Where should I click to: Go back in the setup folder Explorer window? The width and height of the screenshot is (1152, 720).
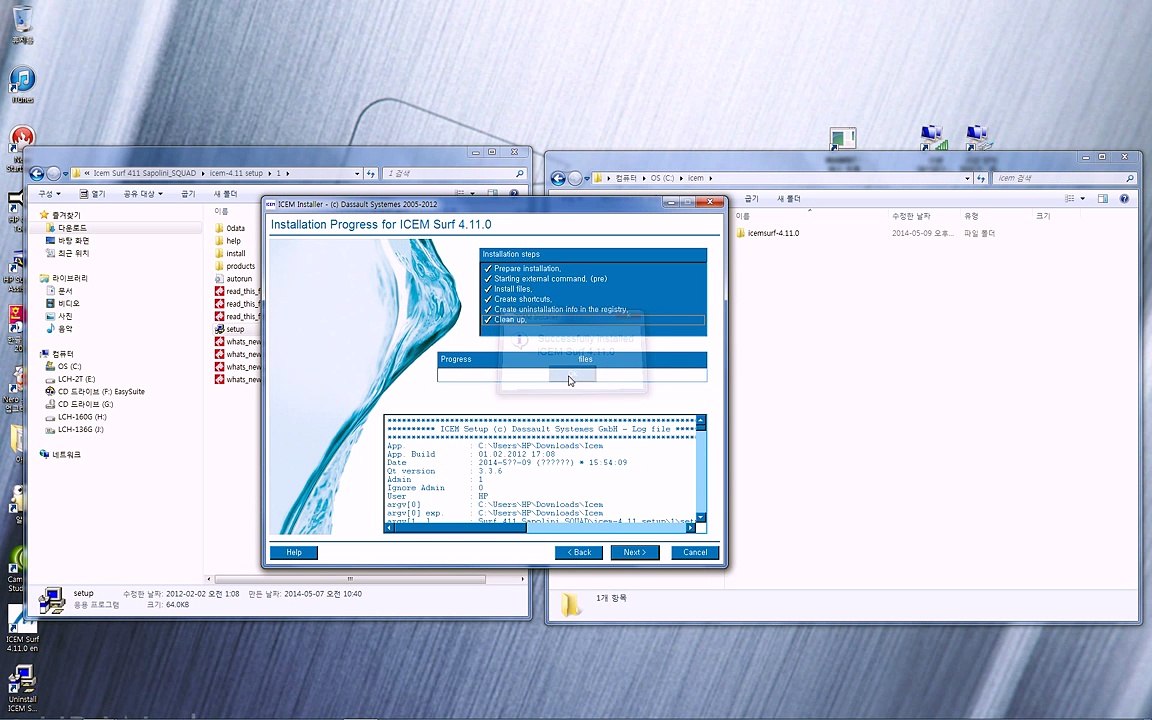36,173
